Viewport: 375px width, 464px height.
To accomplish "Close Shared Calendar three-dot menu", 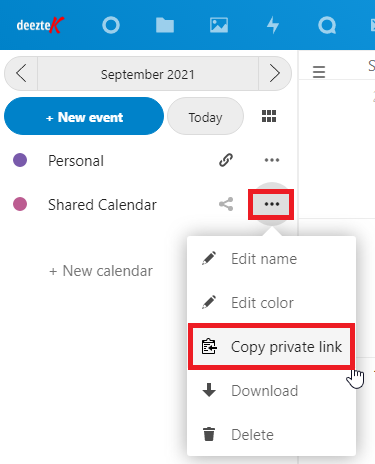I will [x=272, y=204].
